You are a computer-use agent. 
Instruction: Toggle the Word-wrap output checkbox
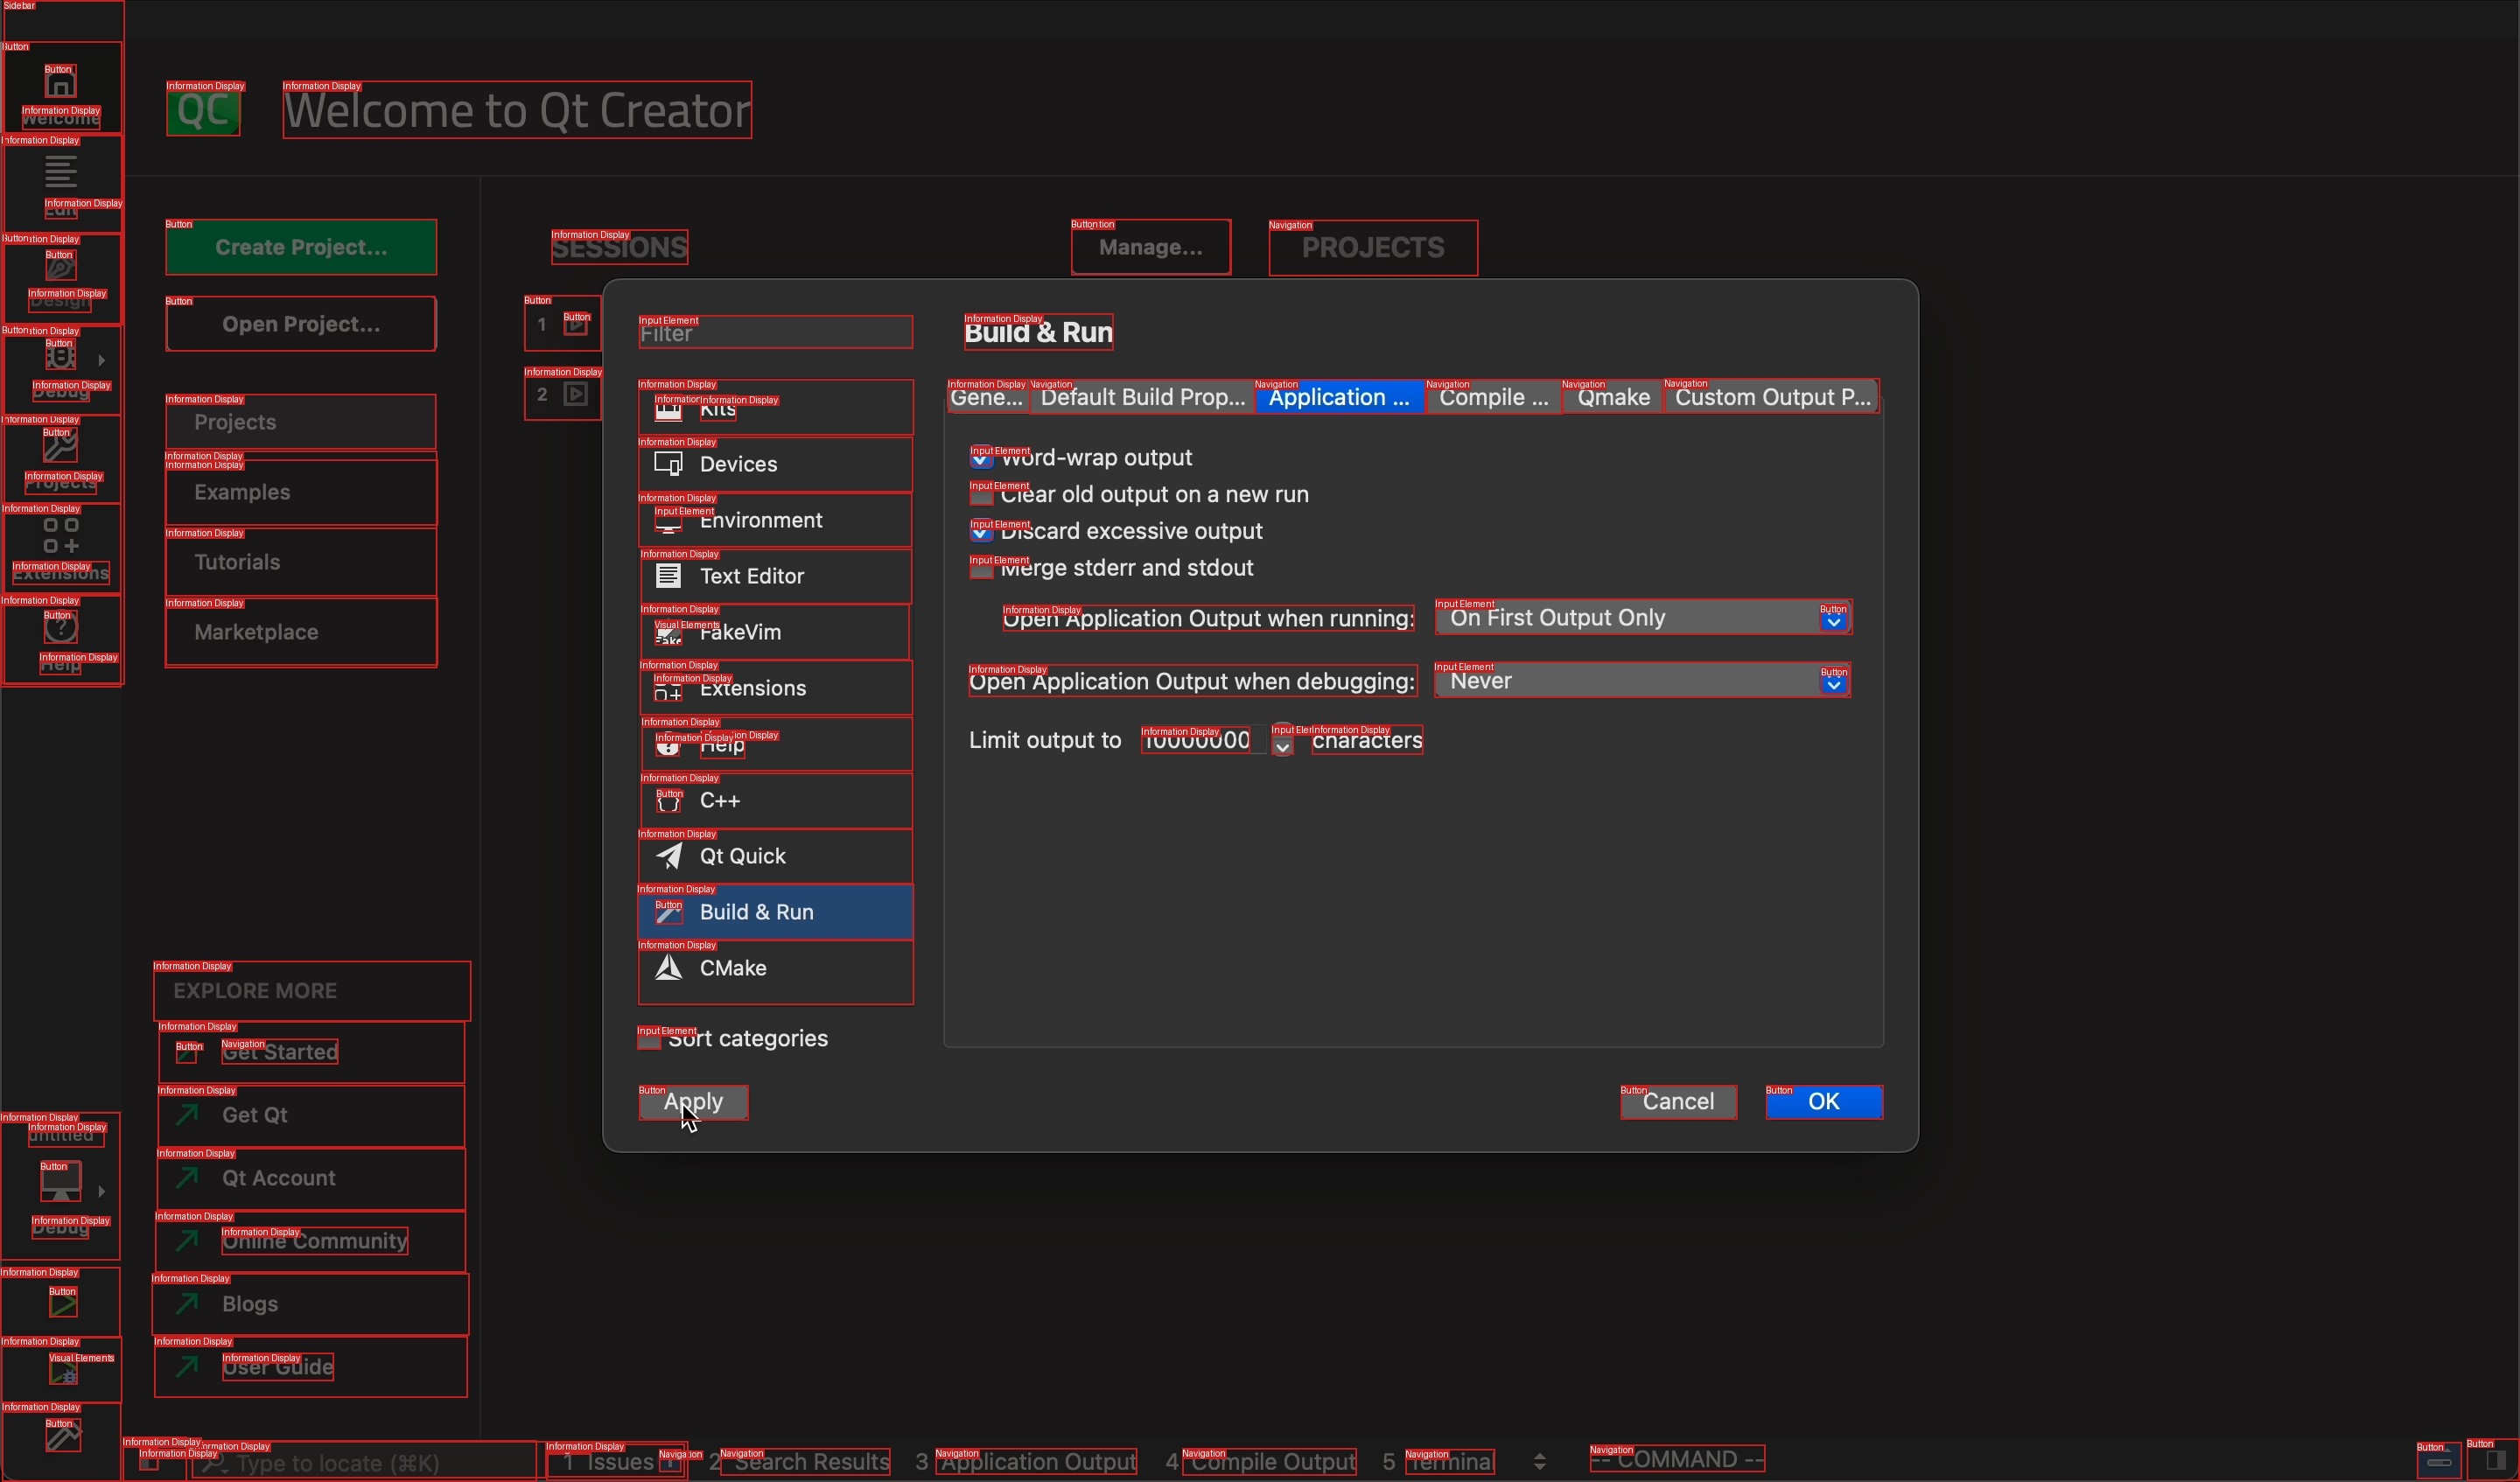point(981,458)
